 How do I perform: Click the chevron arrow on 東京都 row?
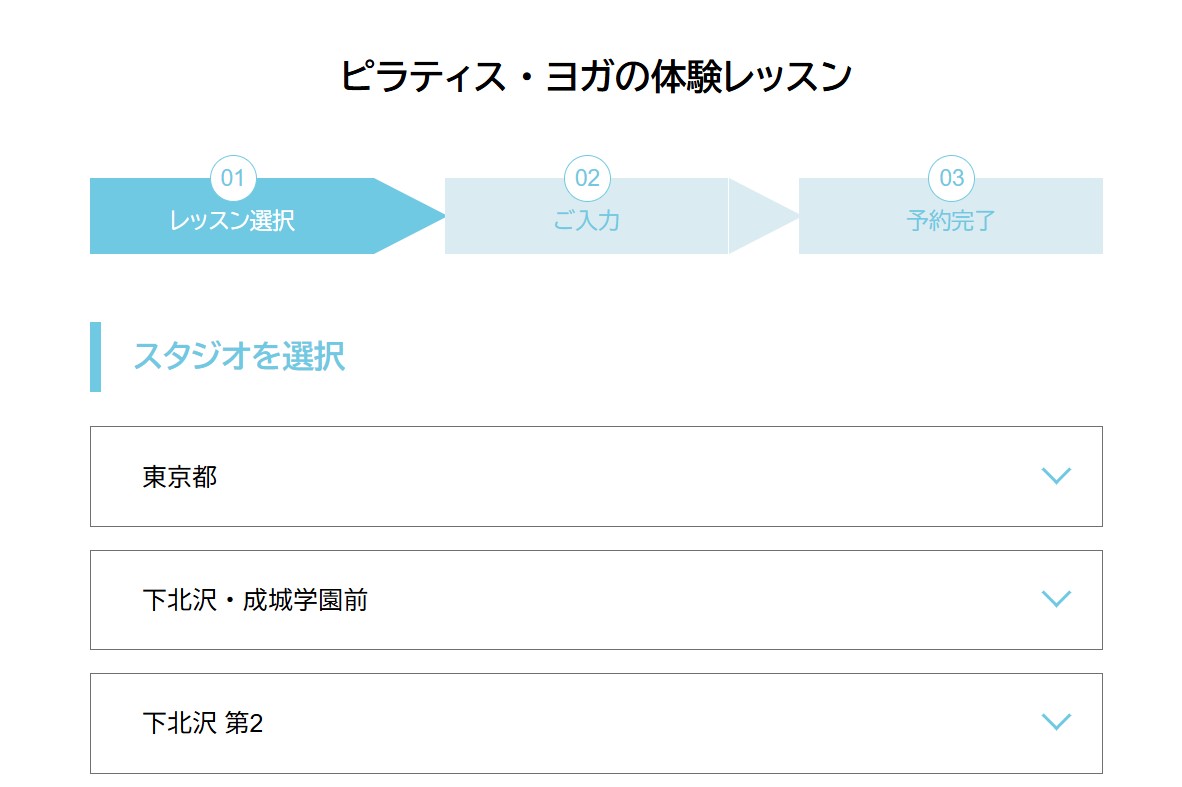pos(1056,476)
